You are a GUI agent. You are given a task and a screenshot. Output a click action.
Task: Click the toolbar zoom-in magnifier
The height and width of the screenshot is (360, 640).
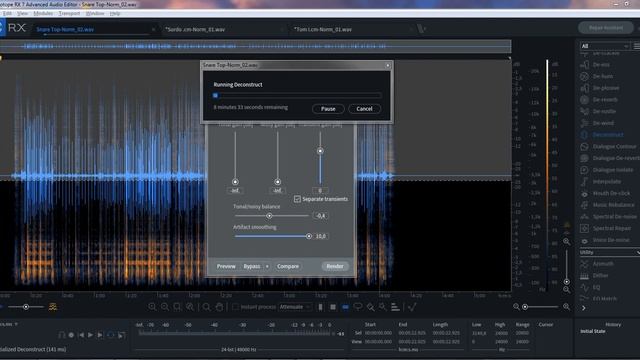[x=152, y=307]
